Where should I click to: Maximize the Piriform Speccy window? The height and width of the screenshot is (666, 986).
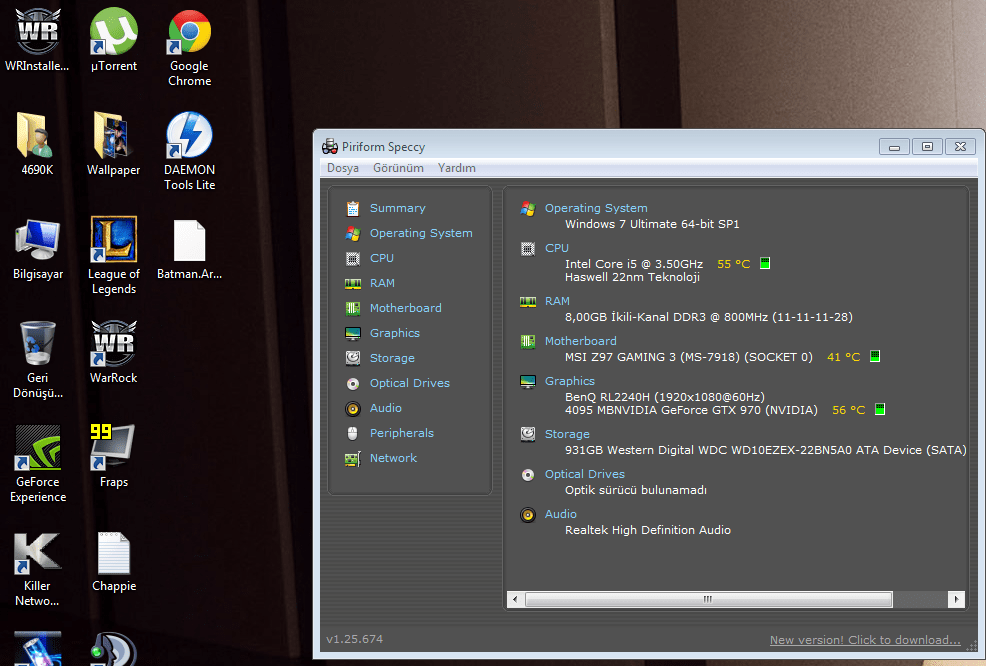click(927, 147)
